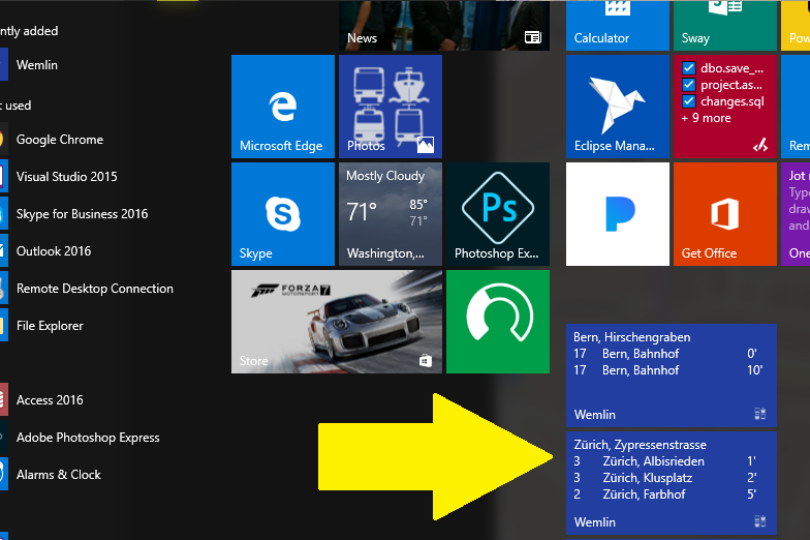Click the Pandora tile

point(617,214)
